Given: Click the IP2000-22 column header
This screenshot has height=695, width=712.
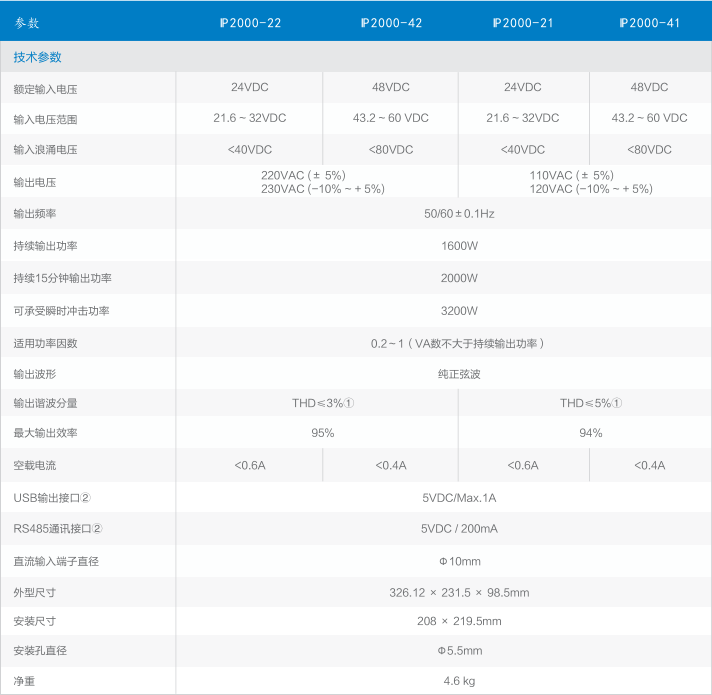Looking at the screenshot, I should 250,22.
